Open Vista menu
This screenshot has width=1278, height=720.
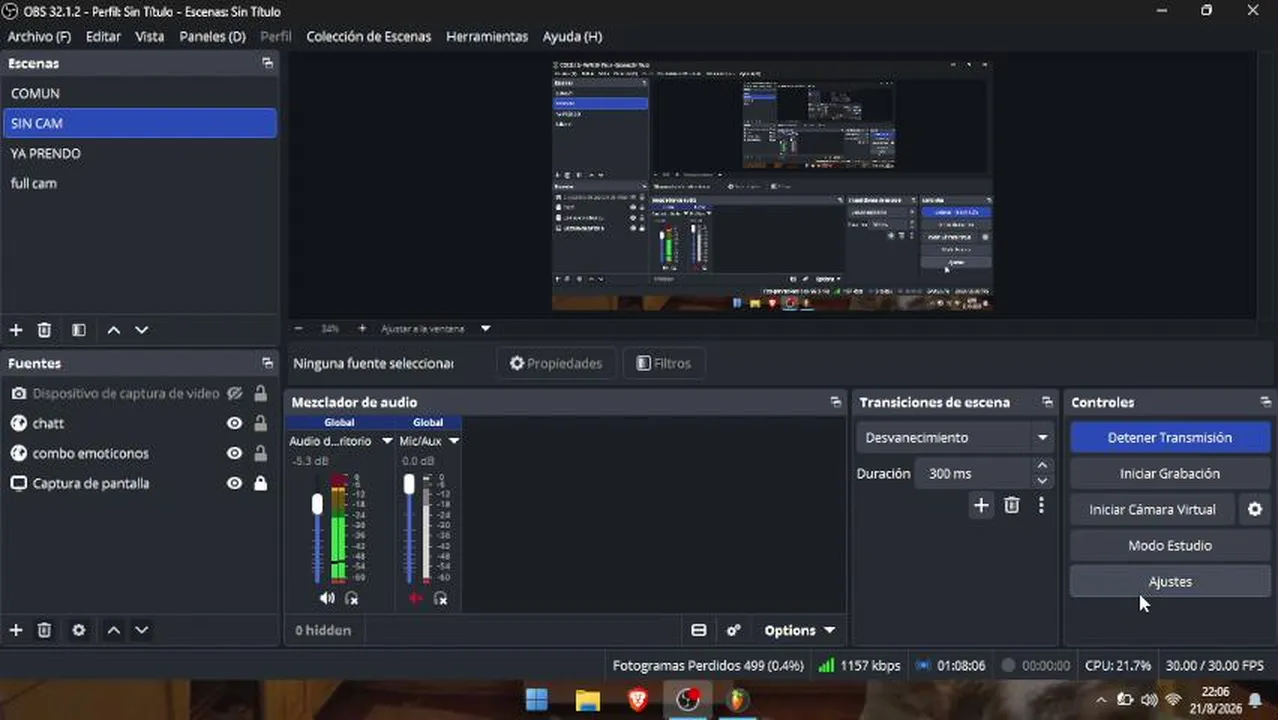150,36
